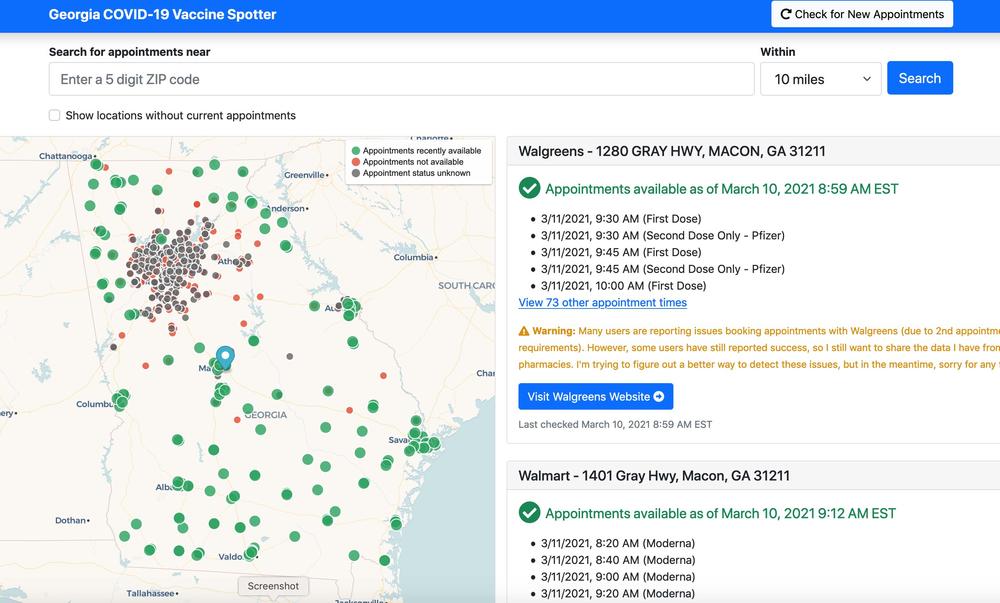Select 3/11/2021, 9:00 AM (Moderna) entry
Screen dimensions: 1000x603
tap(617, 576)
